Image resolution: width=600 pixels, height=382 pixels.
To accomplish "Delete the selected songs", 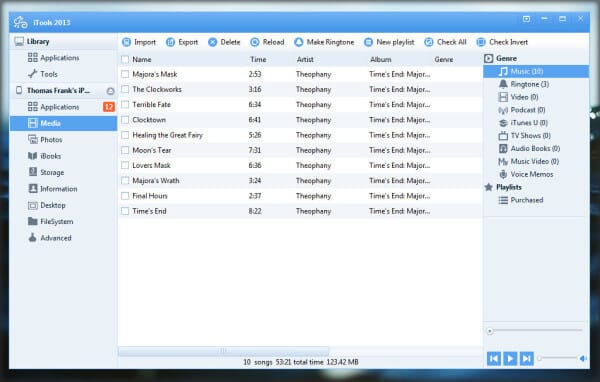I will coord(224,42).
